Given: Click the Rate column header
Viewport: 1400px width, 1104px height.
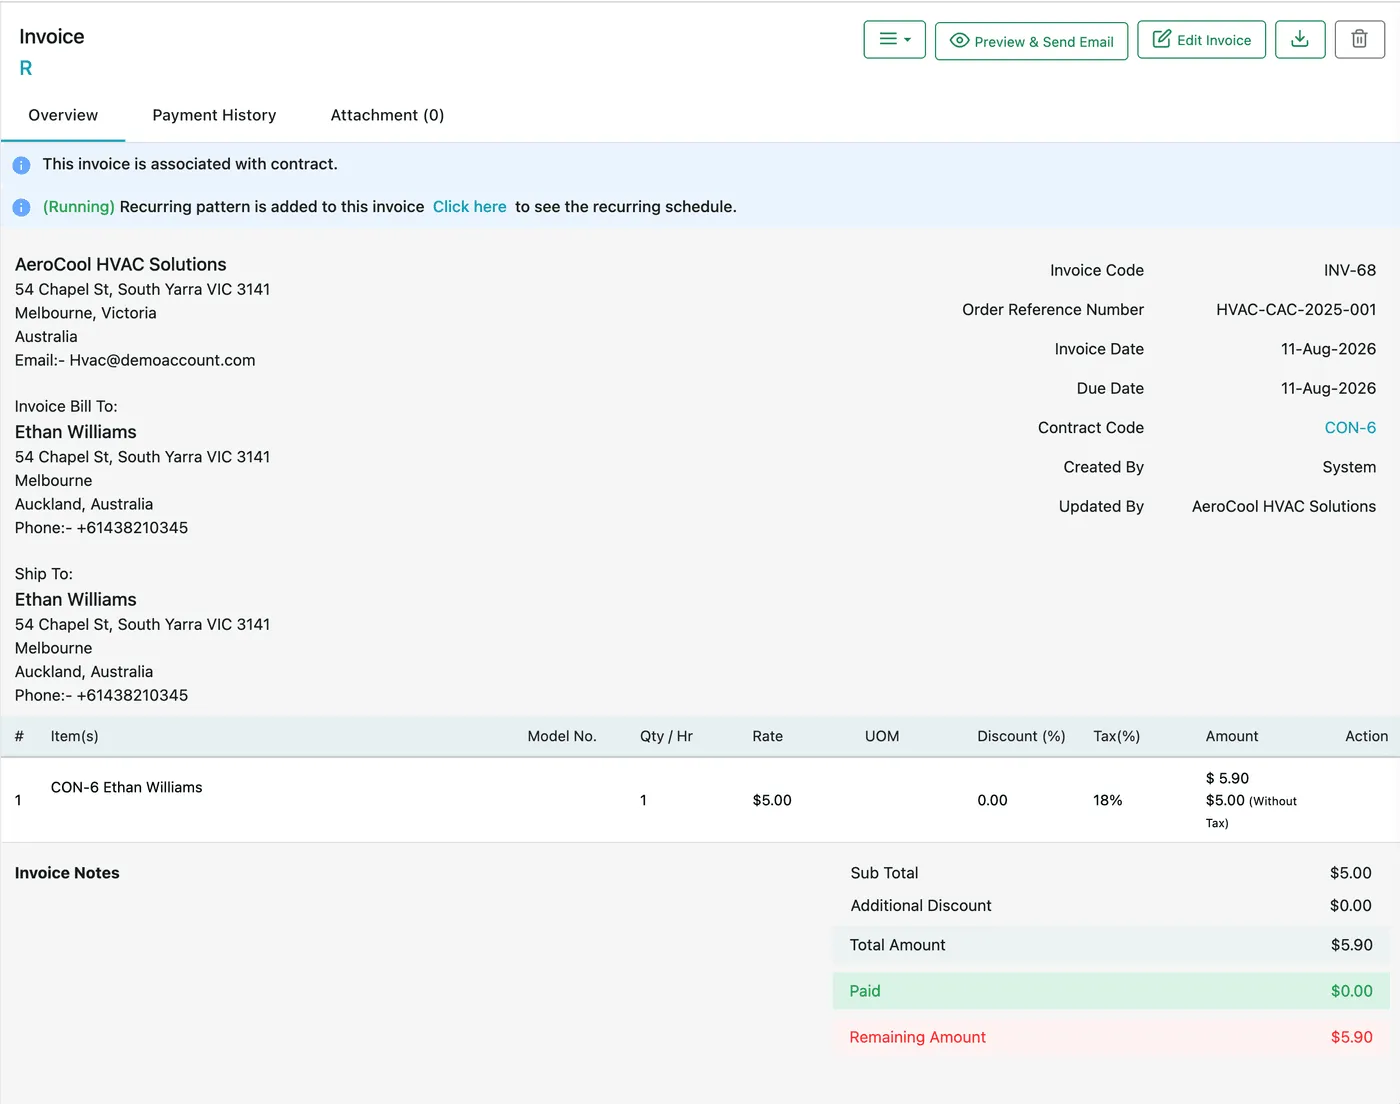Looking at the screenshot, I should point(768,736).
